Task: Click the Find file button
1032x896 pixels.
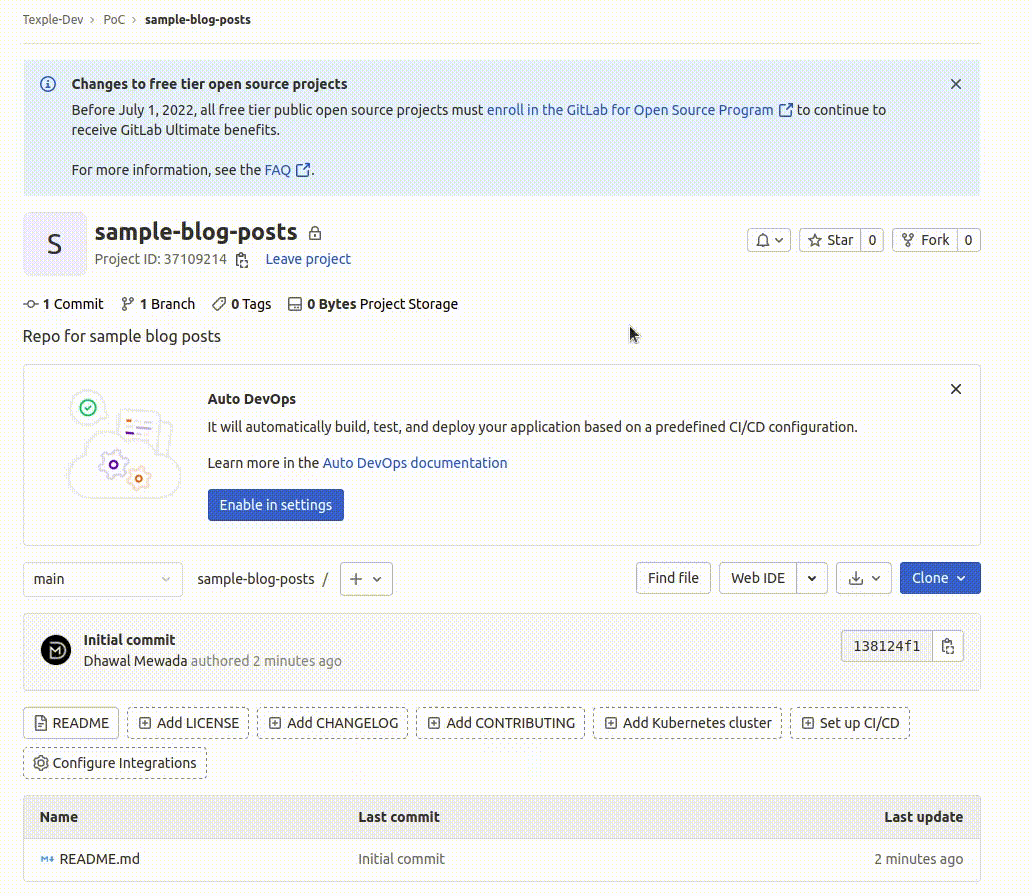Action: [x=673, y=577]
